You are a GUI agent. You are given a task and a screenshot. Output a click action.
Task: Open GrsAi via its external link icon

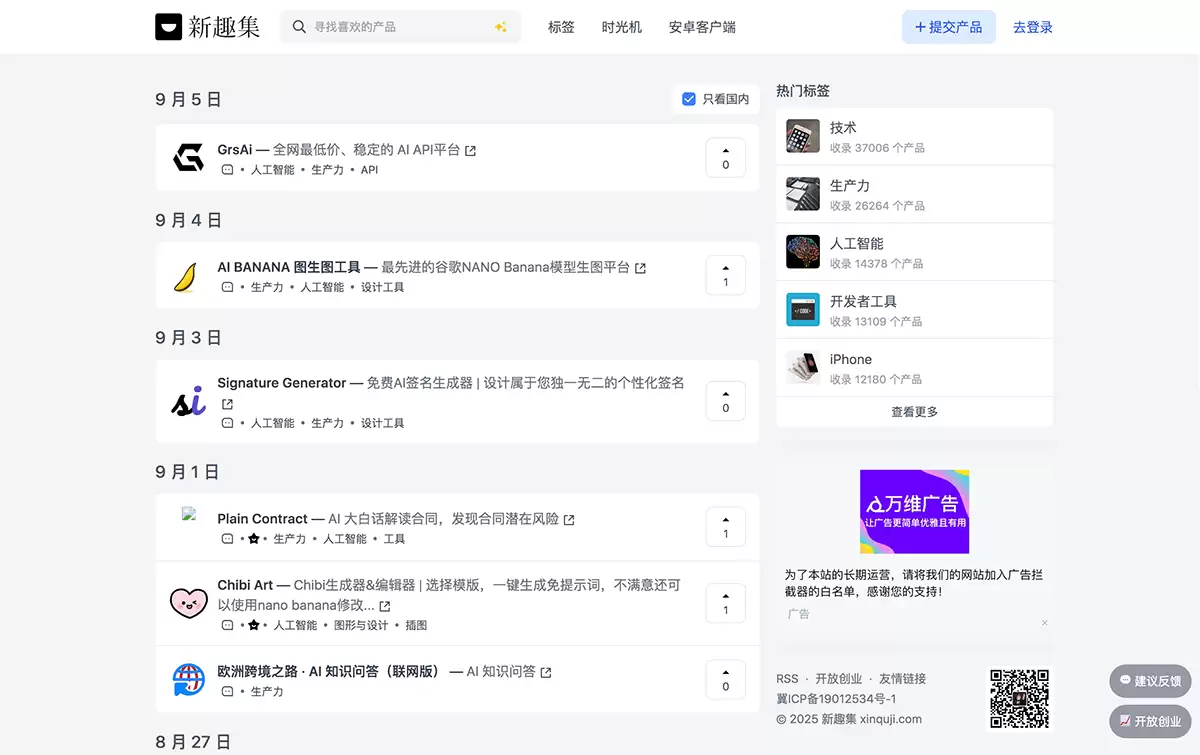471,150
